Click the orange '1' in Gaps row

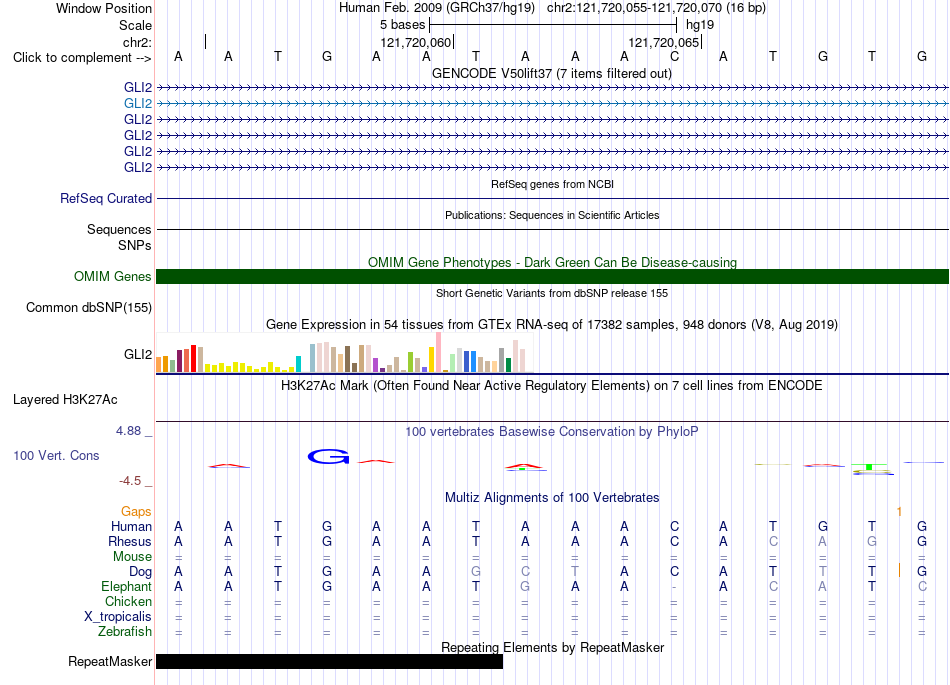tap(899, 512)
